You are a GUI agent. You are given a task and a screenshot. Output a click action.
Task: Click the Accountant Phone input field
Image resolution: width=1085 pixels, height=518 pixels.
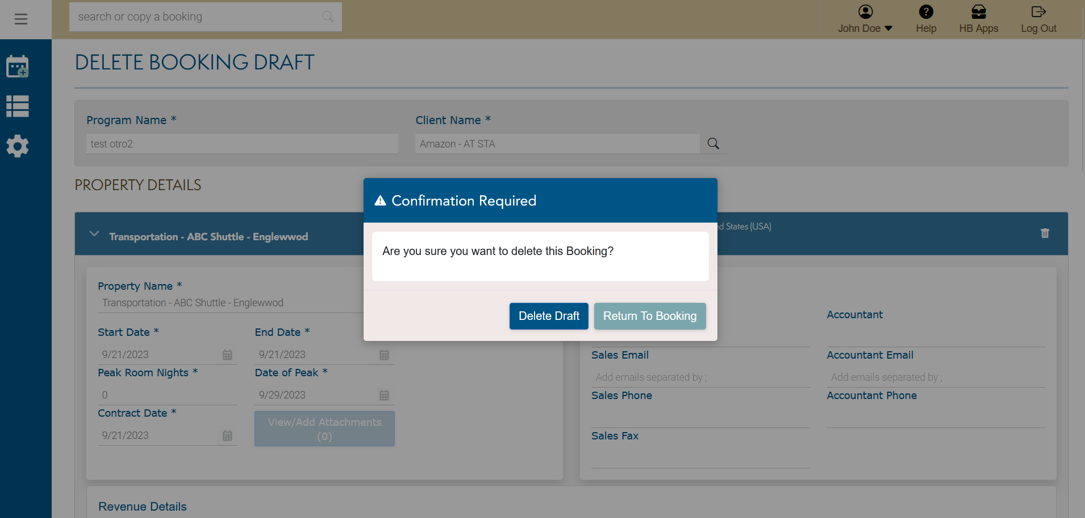pyautogui.click(x=936, y=418)
